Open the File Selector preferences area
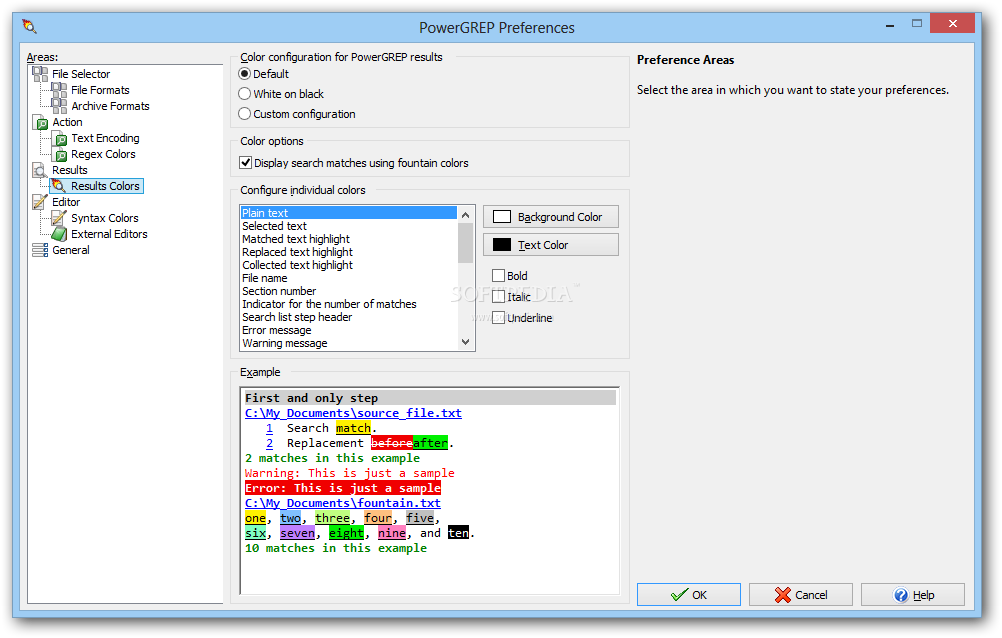The image size is (1002, 638). [x=81, y=74]
